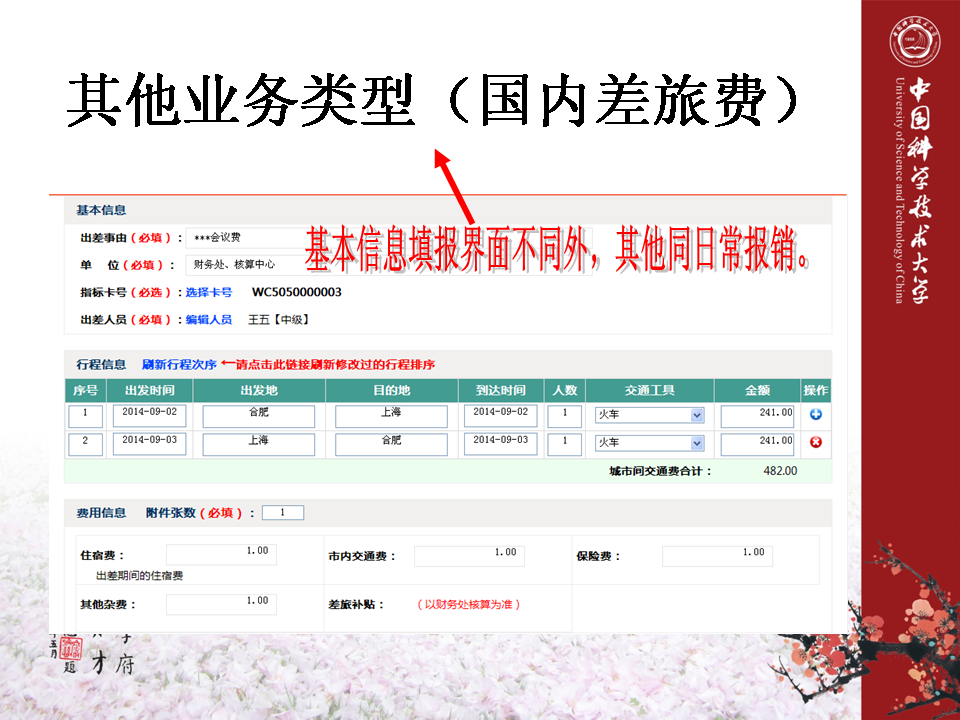Click the 城市间交通费合计 label

(x=661, y=471)
